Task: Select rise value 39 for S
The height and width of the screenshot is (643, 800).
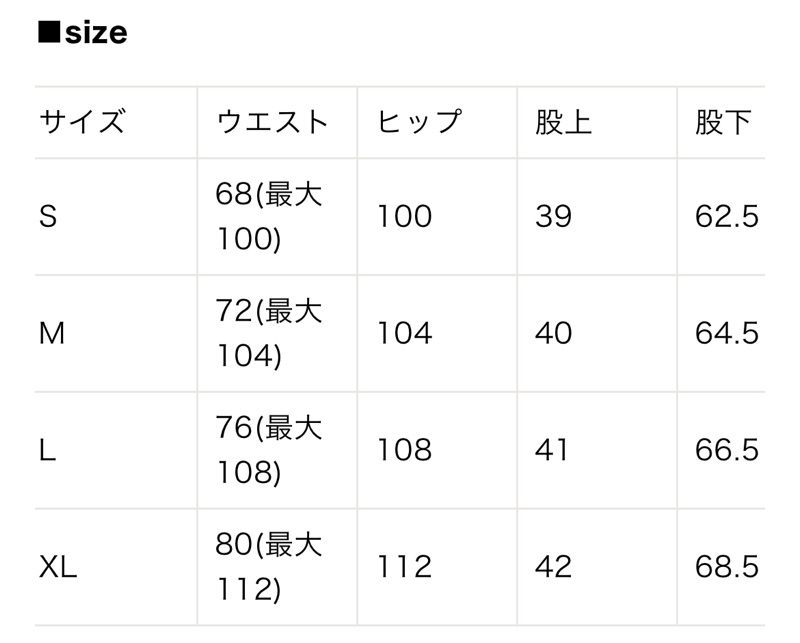Action: coord(554,216)
